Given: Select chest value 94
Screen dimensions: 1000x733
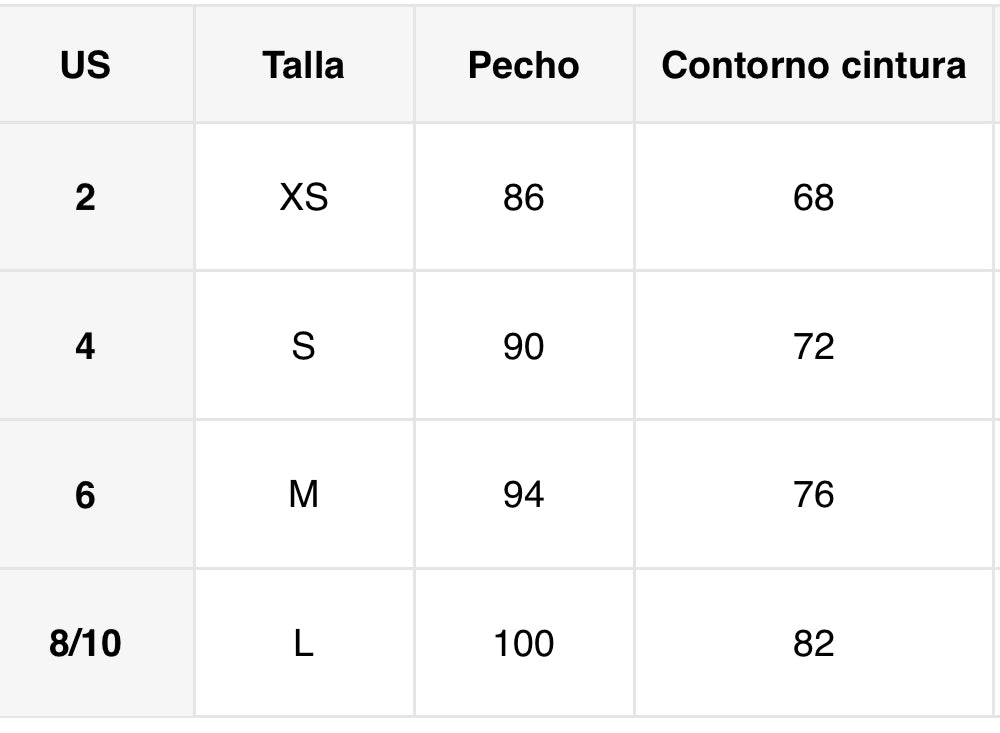Looking at the screenshot, I should pyautogui.click(x=523, y=494).
